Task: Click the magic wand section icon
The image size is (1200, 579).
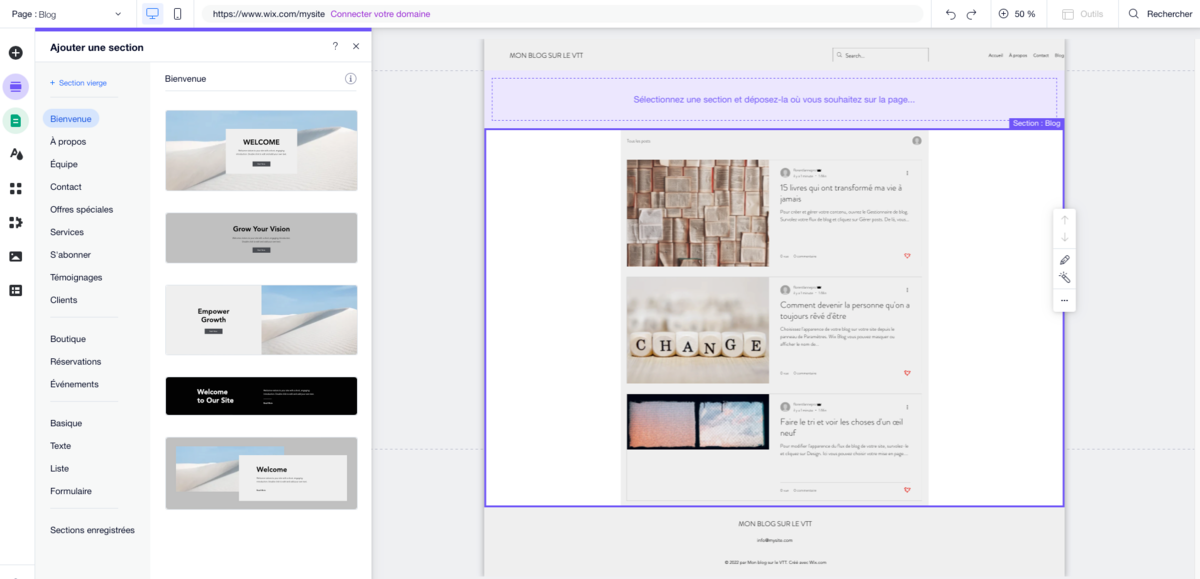Action: (1064, 278)
